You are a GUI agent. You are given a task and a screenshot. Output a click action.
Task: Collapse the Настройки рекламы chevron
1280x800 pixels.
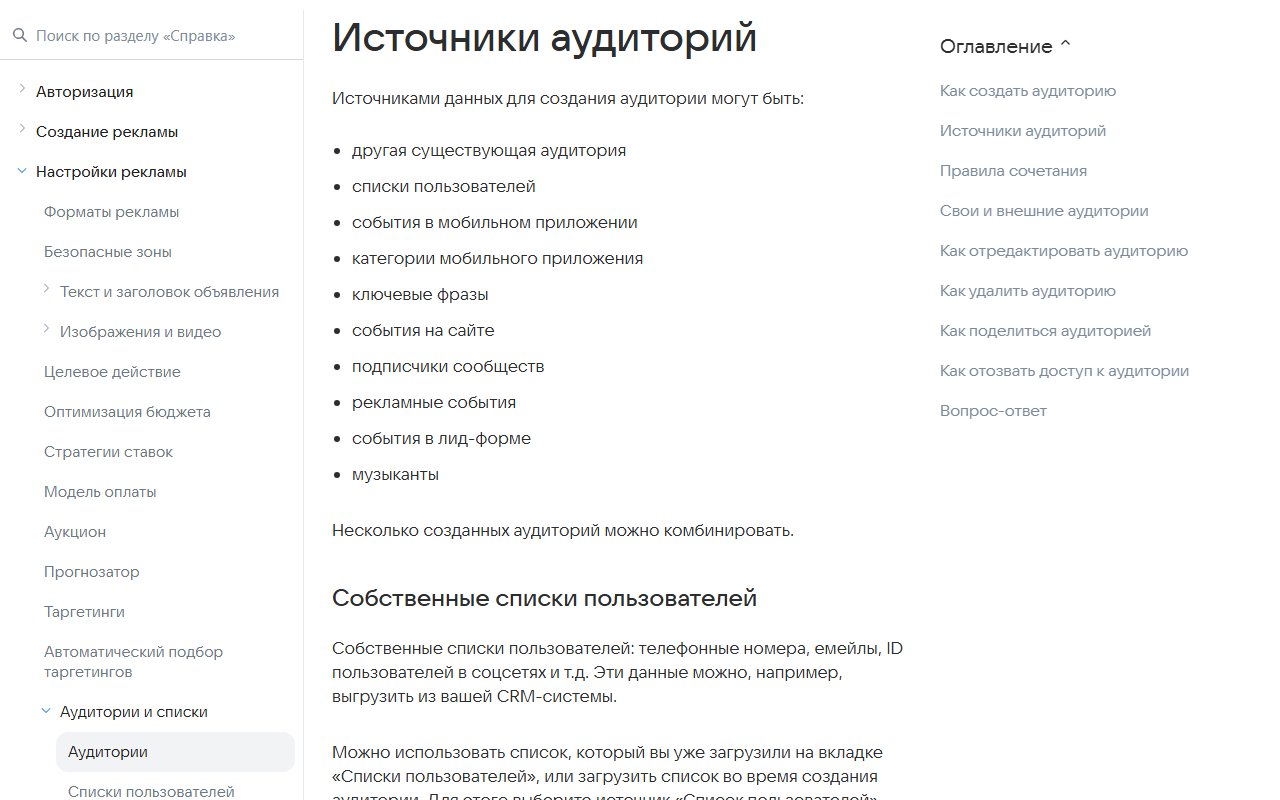point(22,171)
